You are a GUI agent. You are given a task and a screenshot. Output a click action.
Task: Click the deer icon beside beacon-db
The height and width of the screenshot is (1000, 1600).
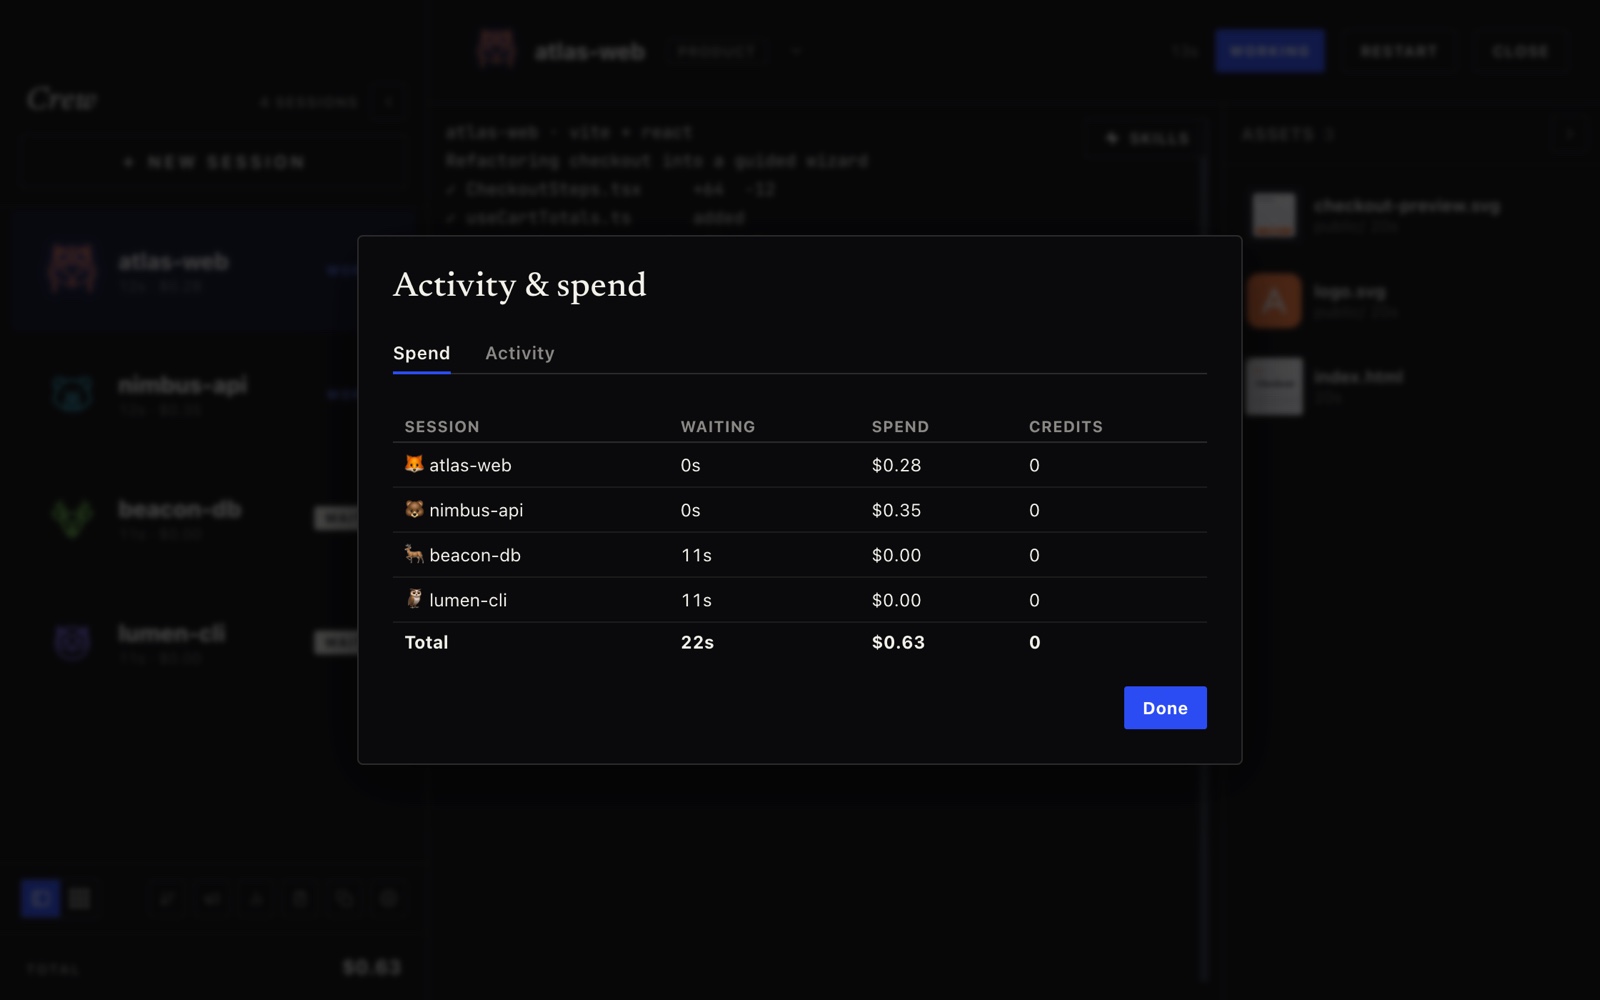(414, 554)
